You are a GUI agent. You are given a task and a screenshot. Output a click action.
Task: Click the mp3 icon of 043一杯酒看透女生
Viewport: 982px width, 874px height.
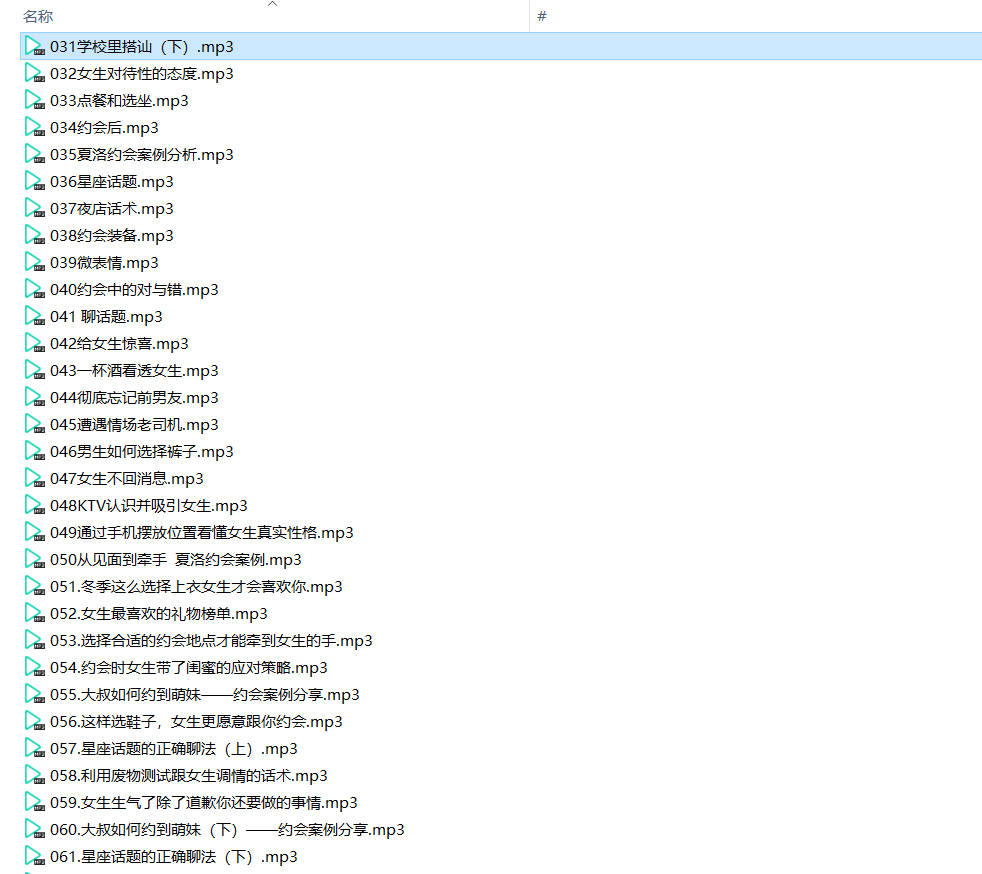tap(34, 369)
